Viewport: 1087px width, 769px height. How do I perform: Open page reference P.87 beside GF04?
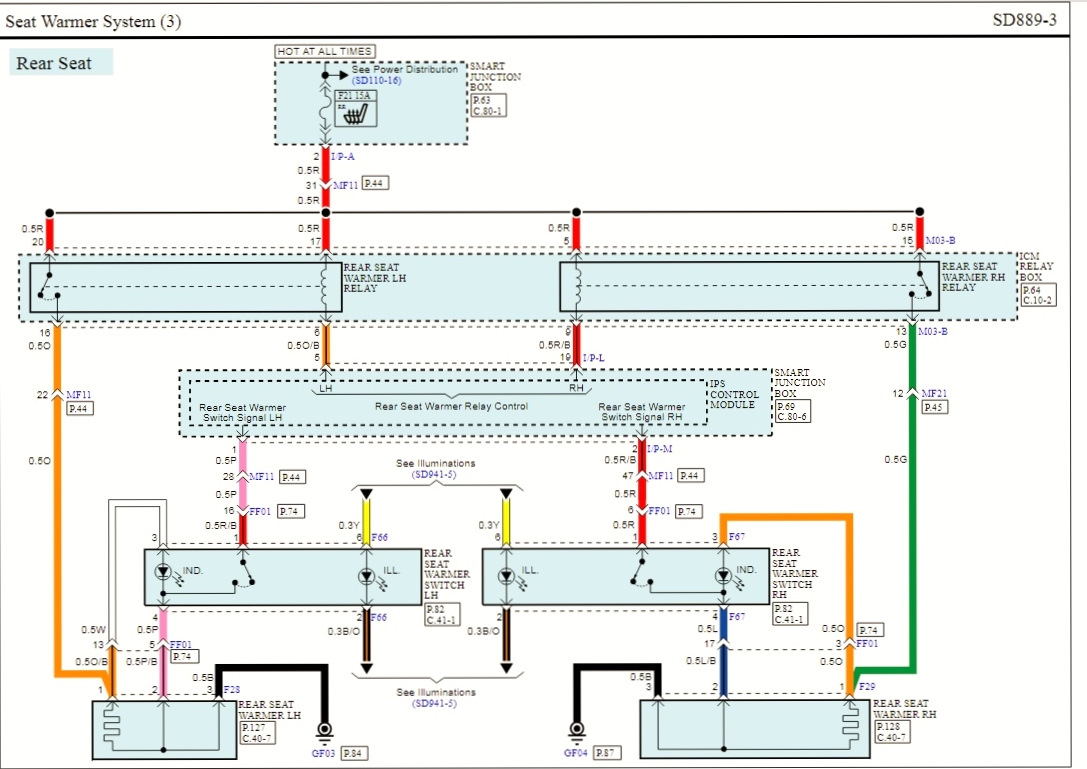tap(605, 752)
